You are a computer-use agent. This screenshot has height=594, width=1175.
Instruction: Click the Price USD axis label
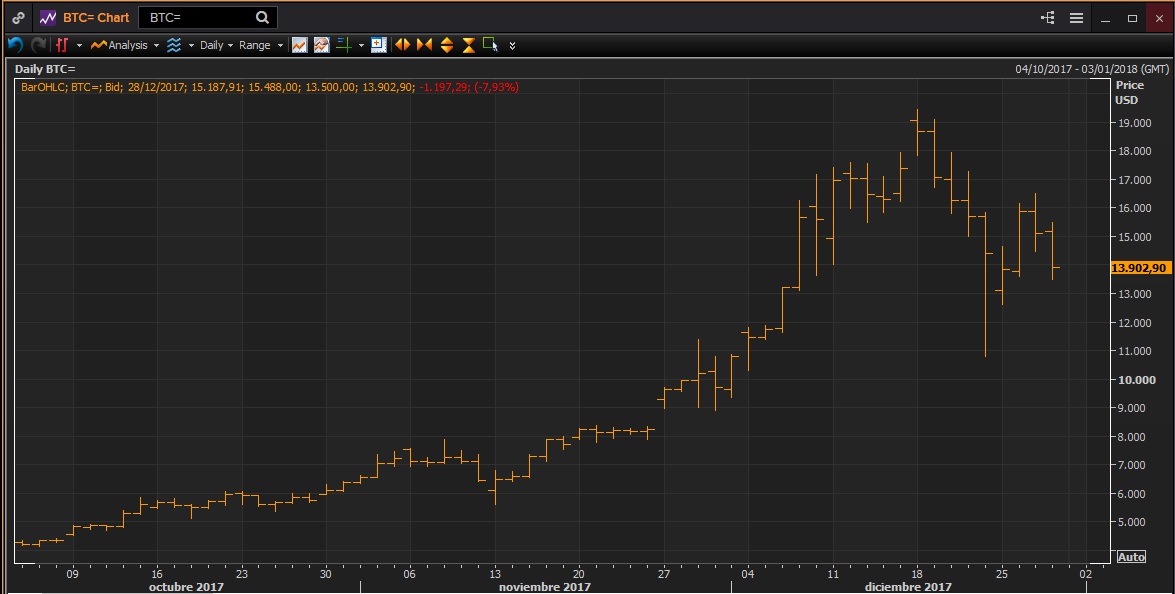pos(1129,93)
